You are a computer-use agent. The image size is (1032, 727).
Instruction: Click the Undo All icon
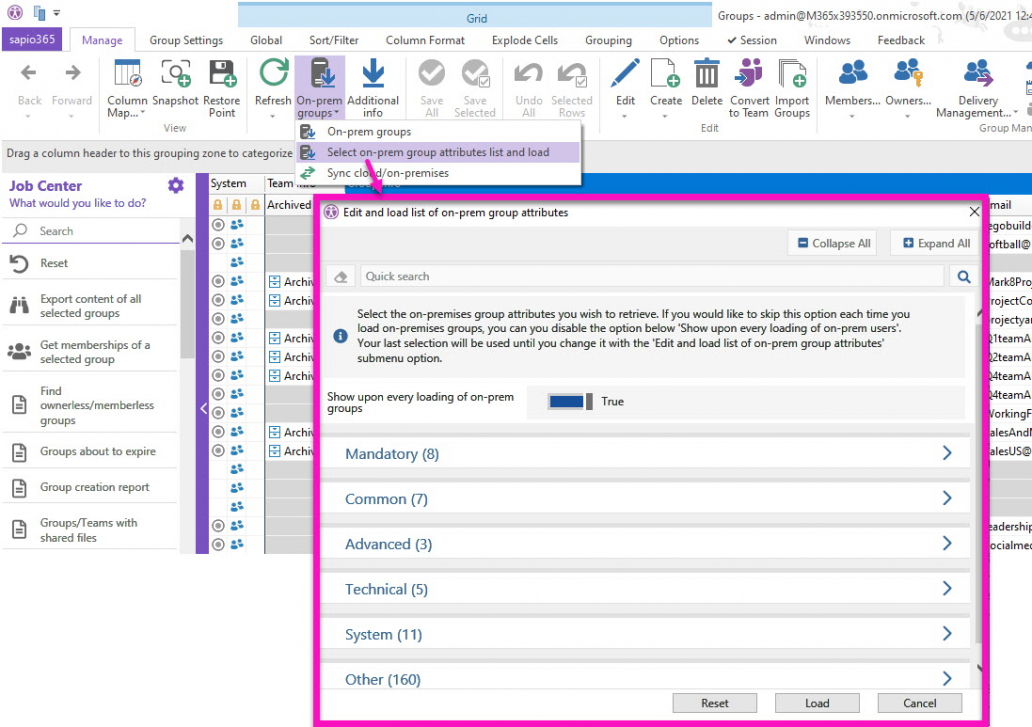coord(529,74)
